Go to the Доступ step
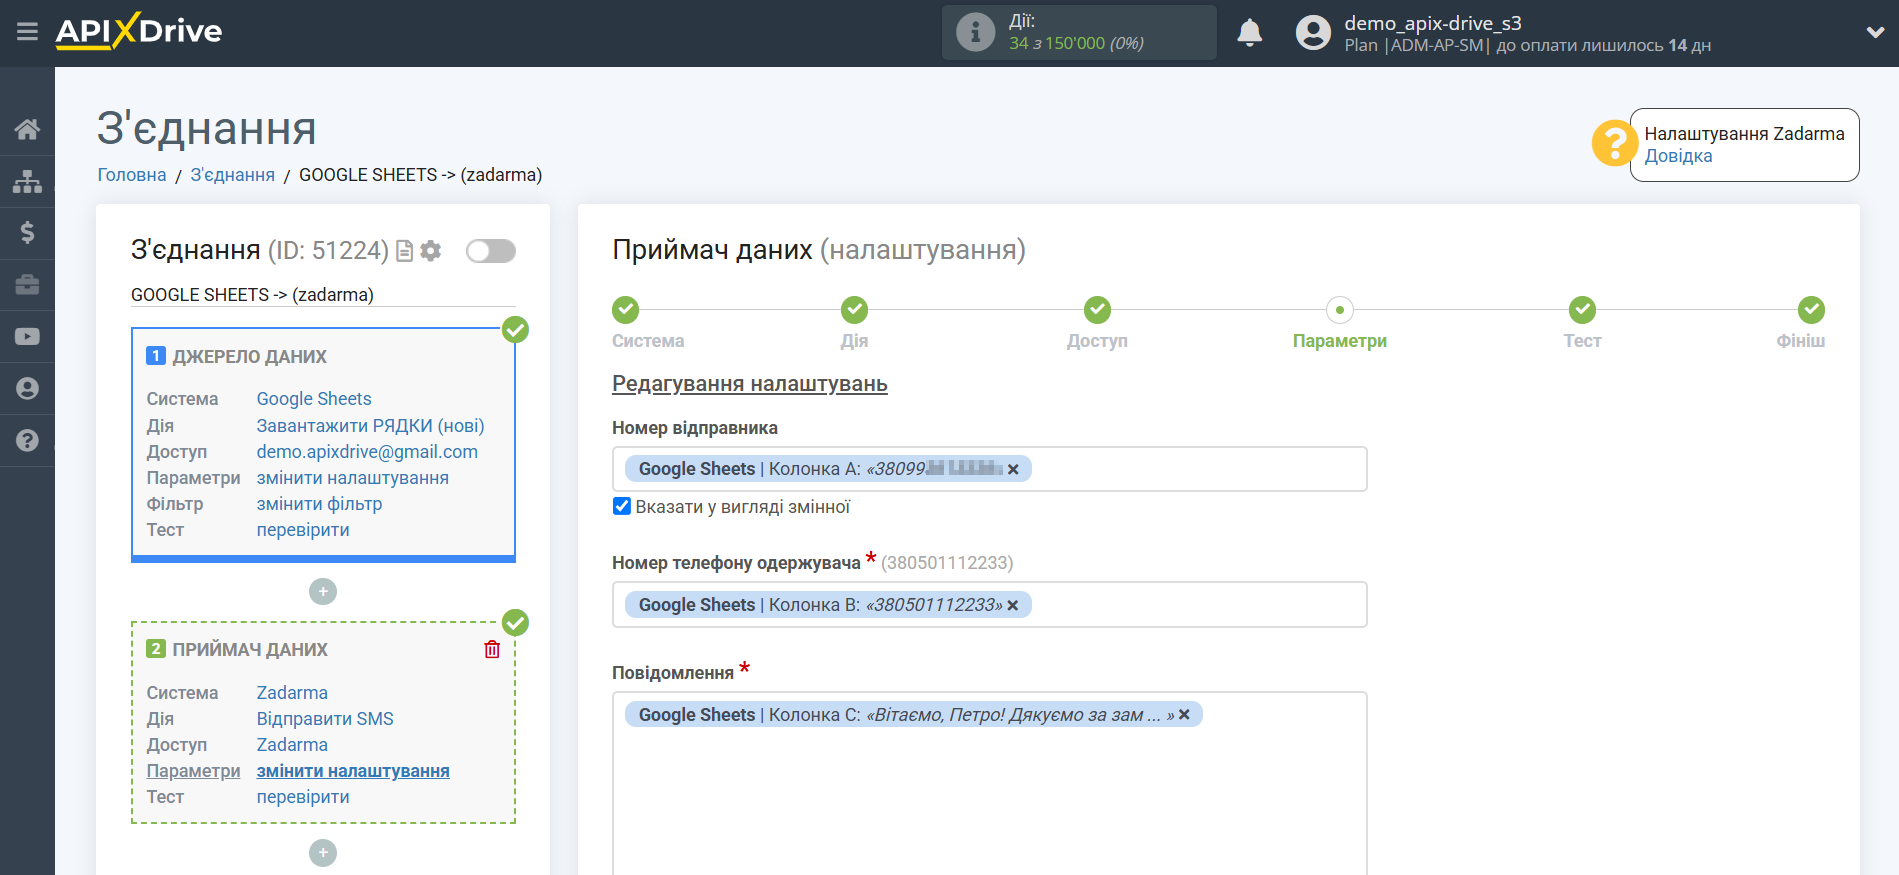 click(1097, 310)
